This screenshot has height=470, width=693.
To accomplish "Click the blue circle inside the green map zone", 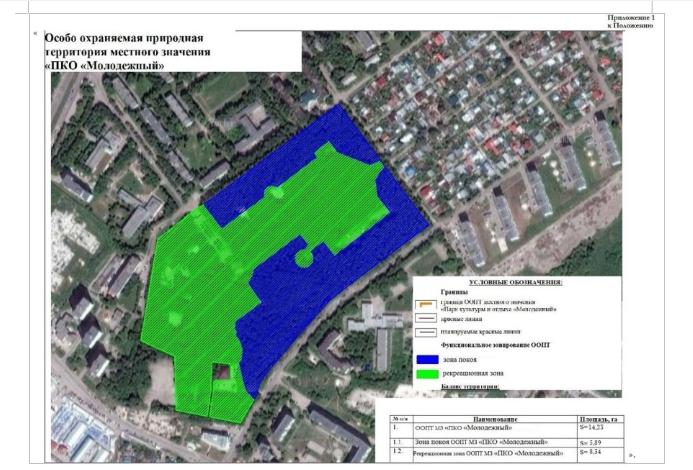I will click(x=301, y=259).
